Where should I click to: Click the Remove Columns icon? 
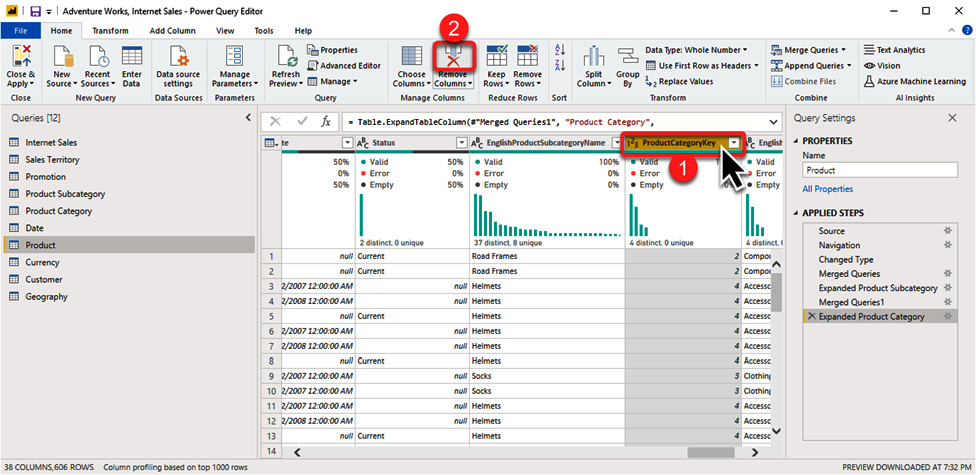point(453,57)
